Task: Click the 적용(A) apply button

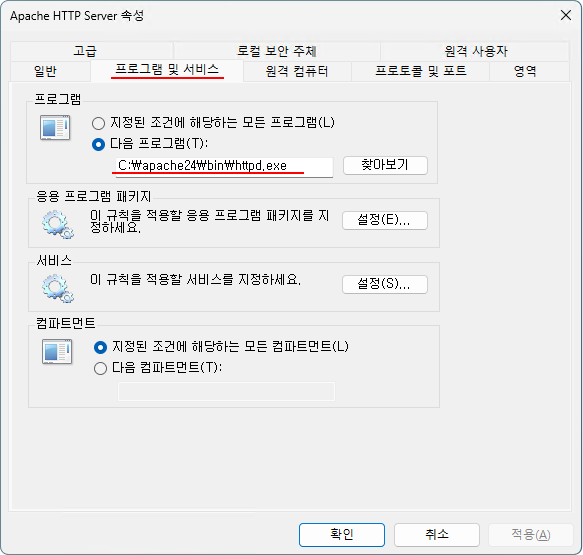Action: coord(531,535)
